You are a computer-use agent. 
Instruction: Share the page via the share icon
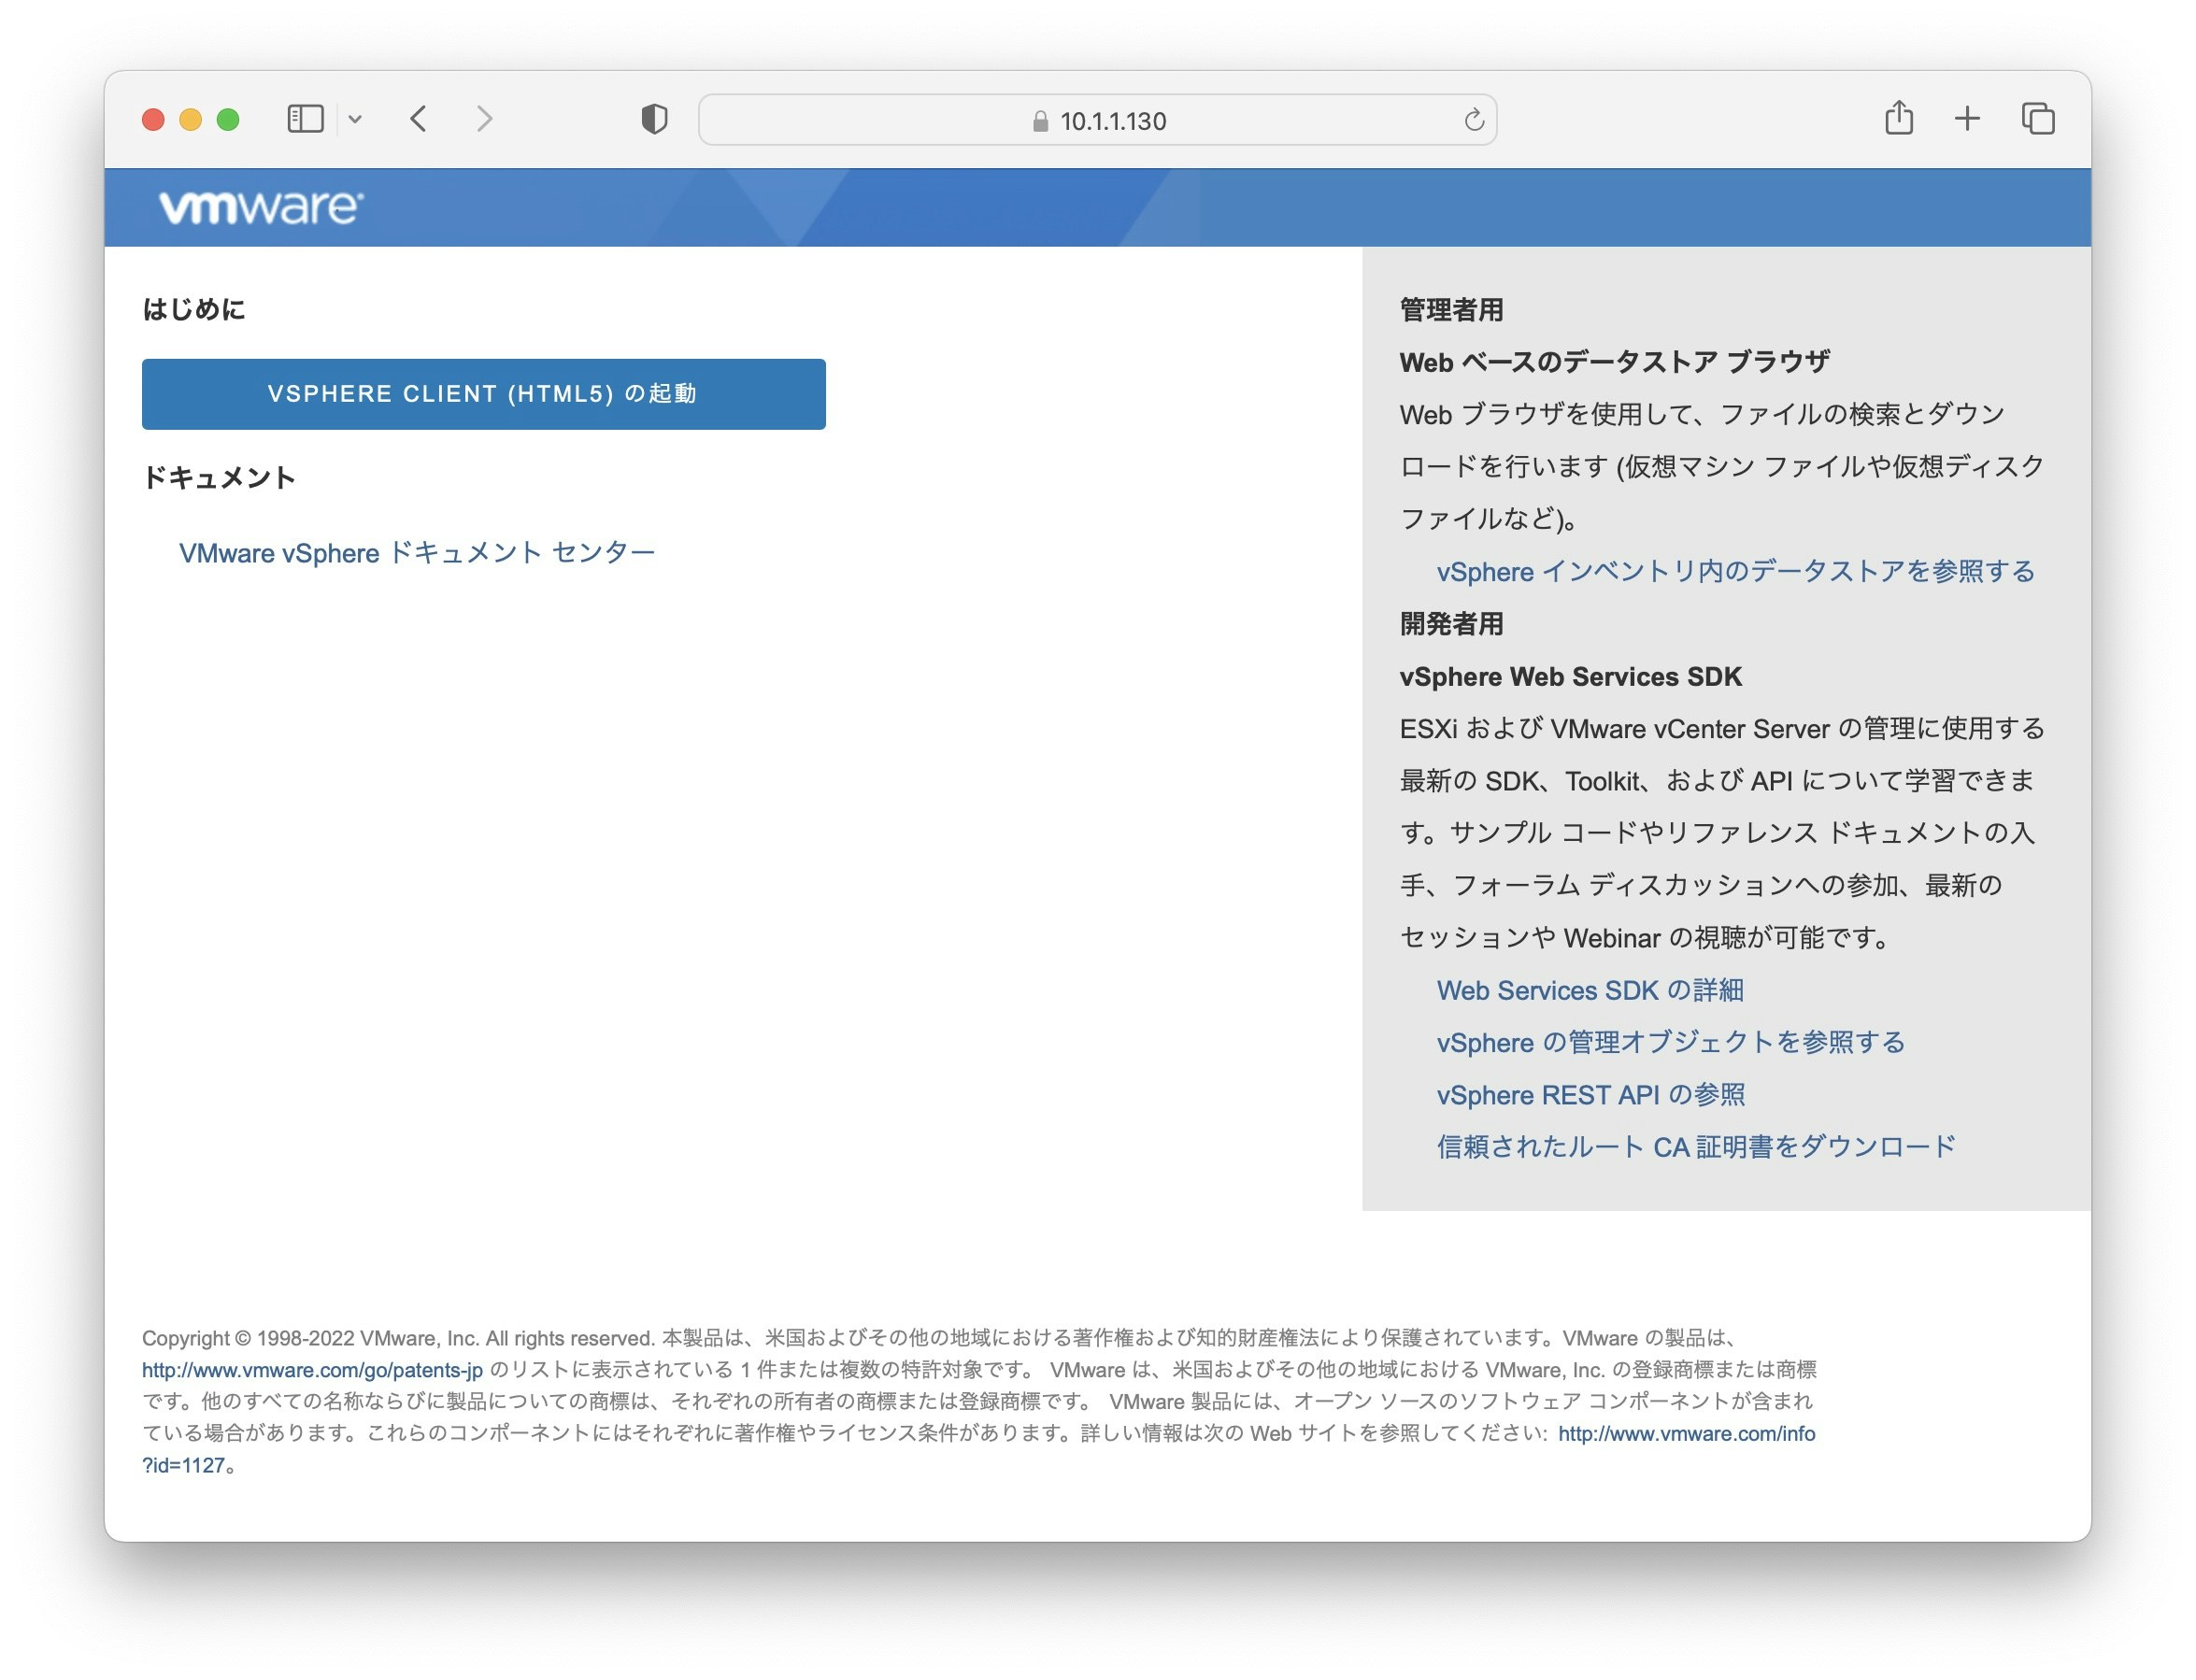[x=1898, y=117]
